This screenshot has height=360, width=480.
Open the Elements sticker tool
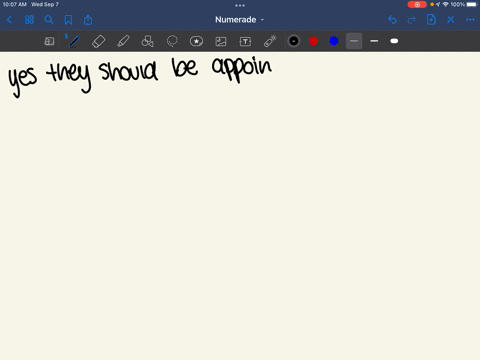(x=196, y=41)
